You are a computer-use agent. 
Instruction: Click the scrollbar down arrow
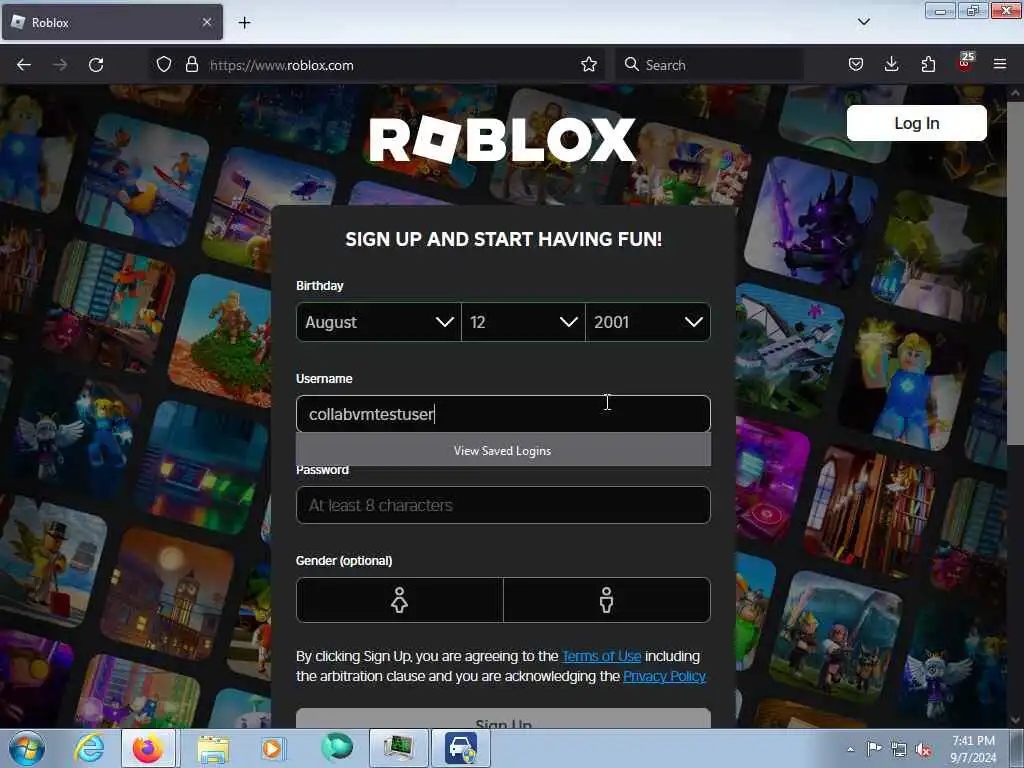pyautogui.click(x=1014, y=720)
